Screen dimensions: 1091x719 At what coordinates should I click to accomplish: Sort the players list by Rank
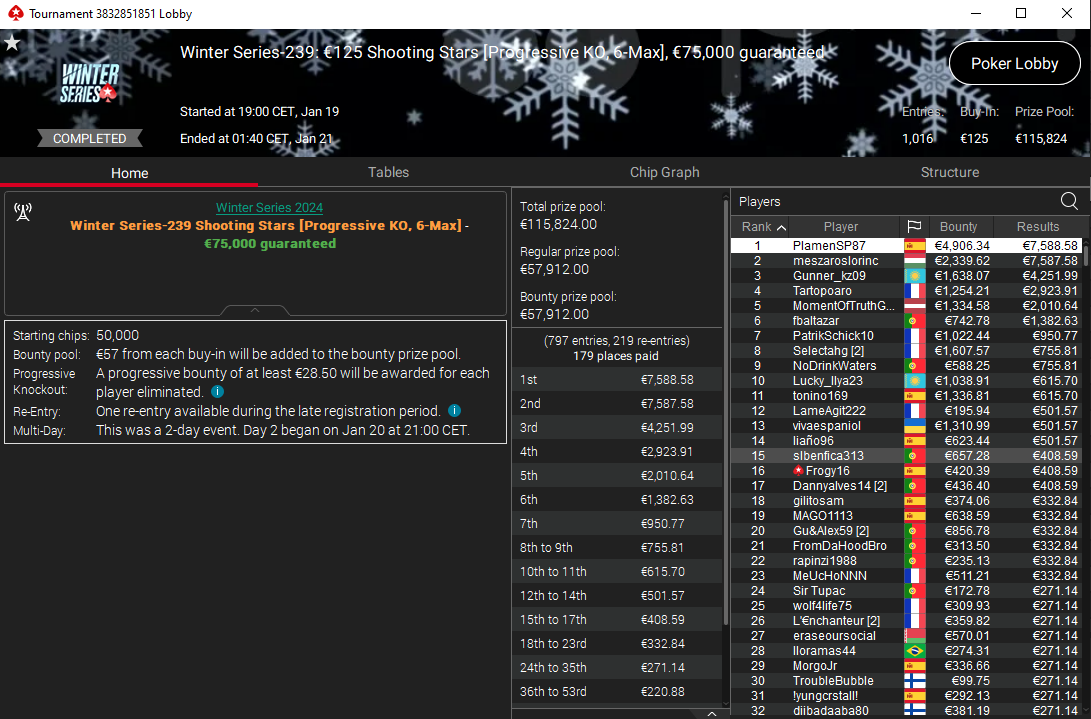pyautogui.click(x=763, y=226)
